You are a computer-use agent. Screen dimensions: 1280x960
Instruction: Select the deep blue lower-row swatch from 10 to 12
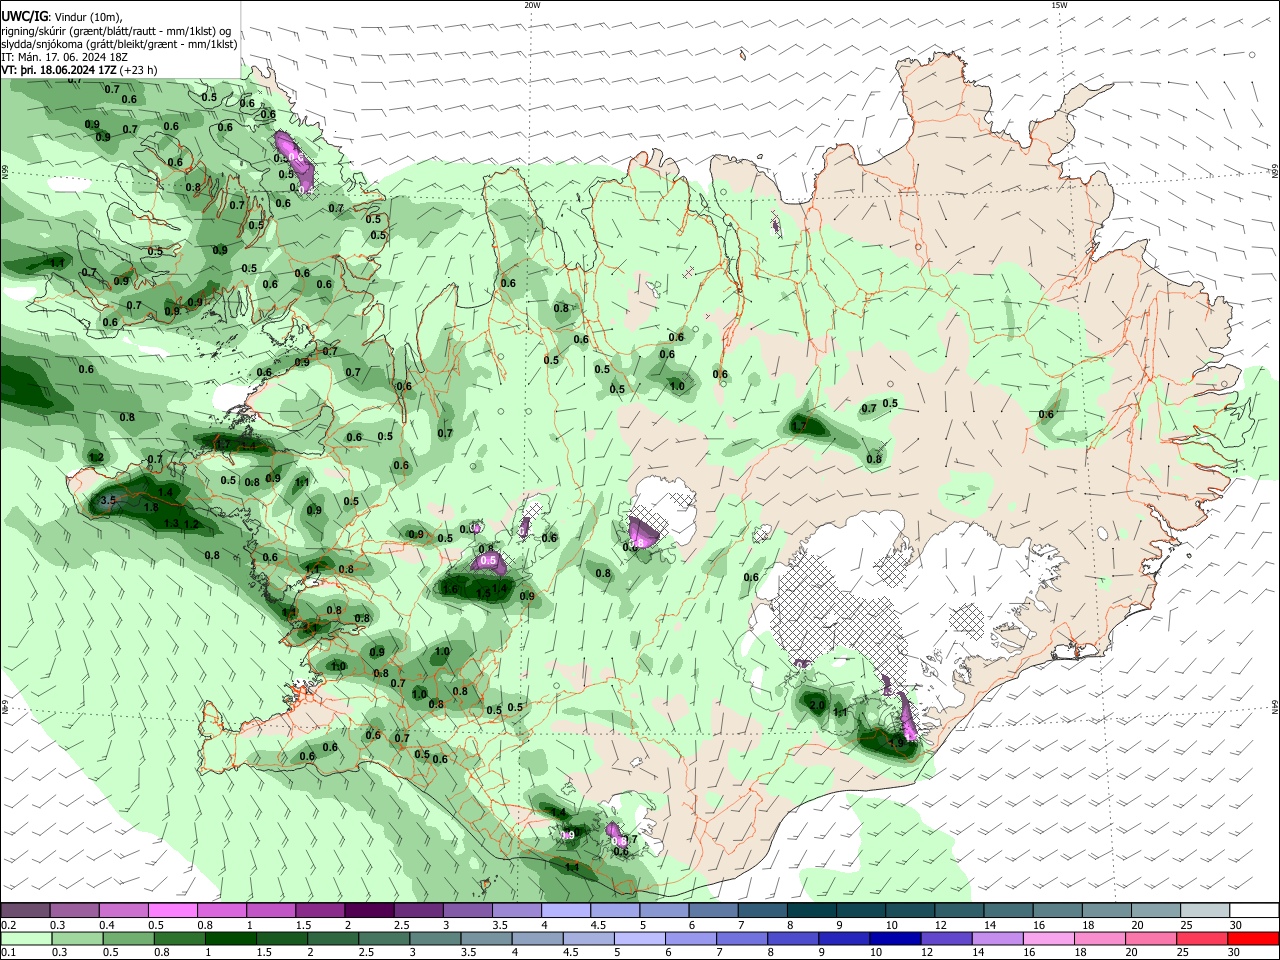[895, 938]
